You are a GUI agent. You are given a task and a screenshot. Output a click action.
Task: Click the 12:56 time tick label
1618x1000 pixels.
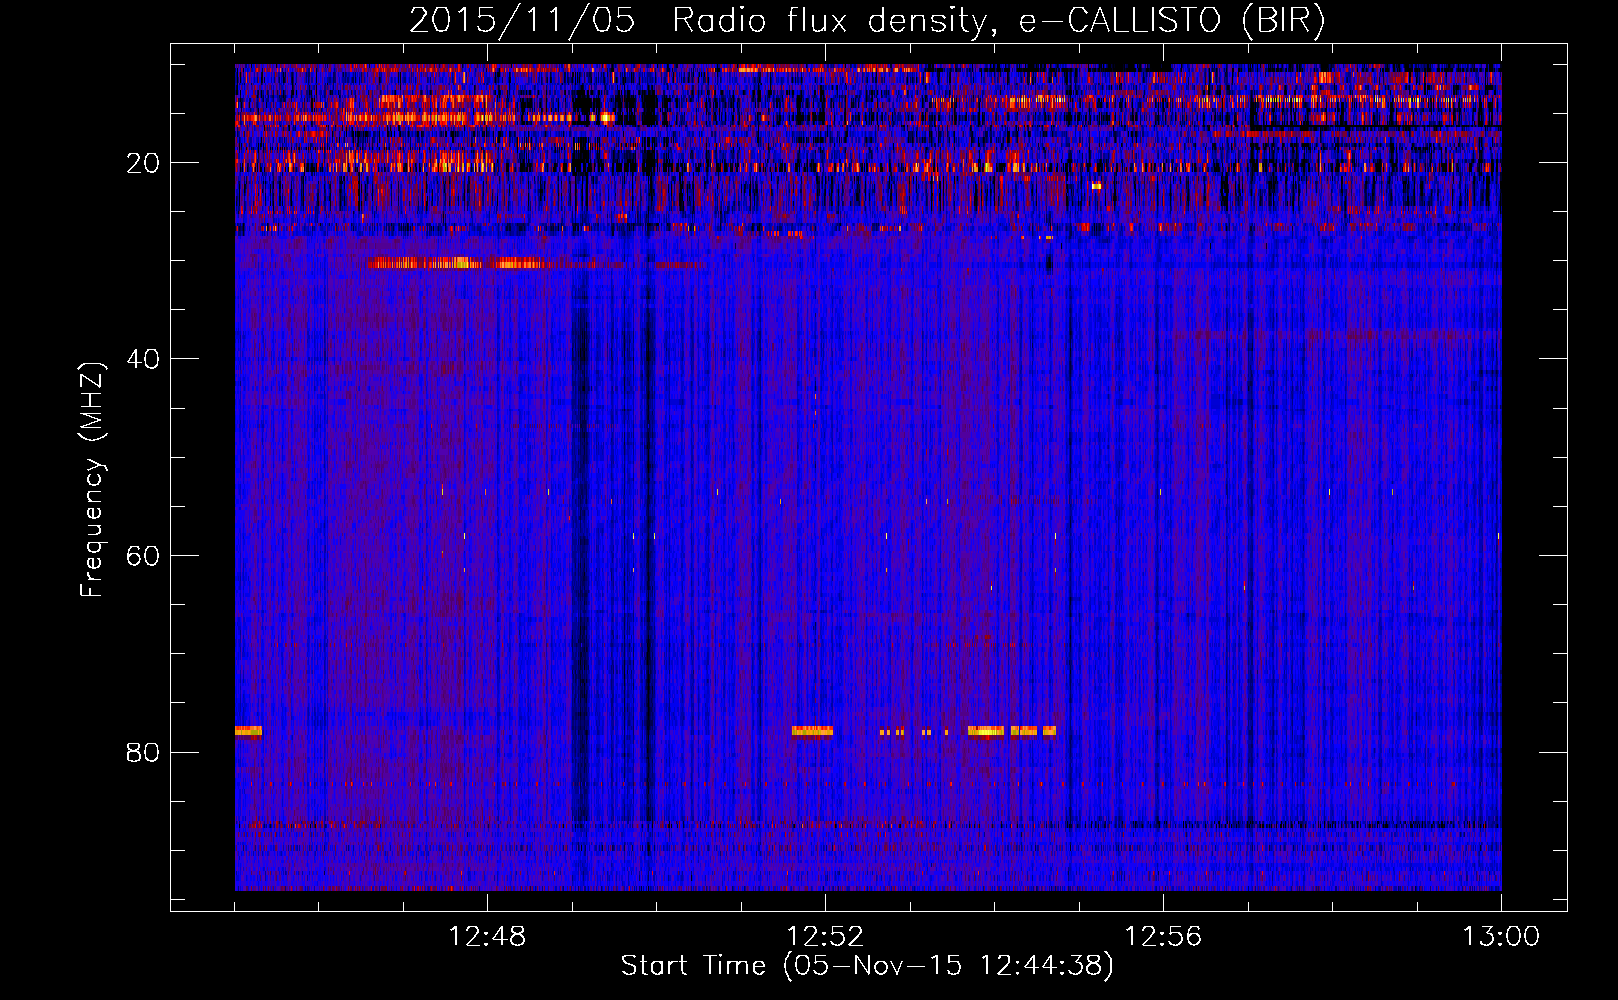tap(1163, 937)
